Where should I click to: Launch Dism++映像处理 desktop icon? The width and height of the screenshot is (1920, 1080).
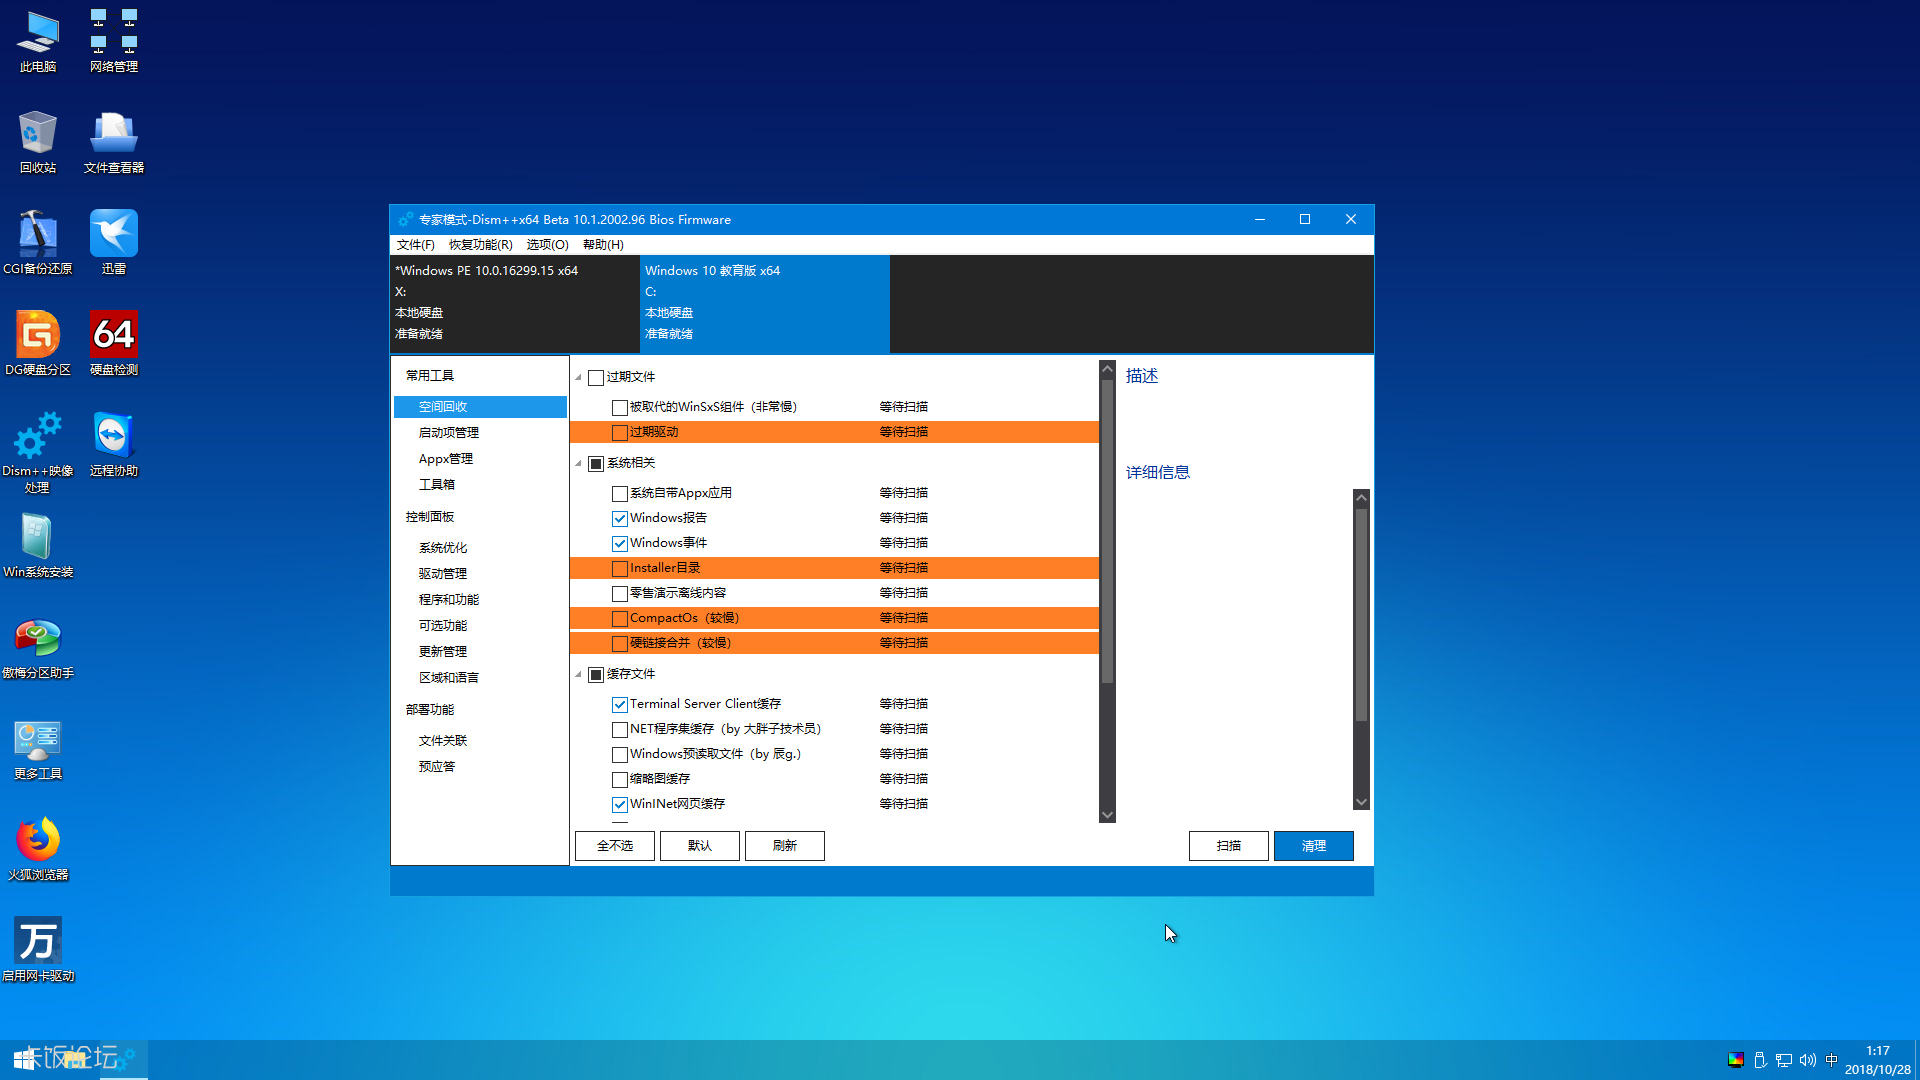[x=38, y=452]
